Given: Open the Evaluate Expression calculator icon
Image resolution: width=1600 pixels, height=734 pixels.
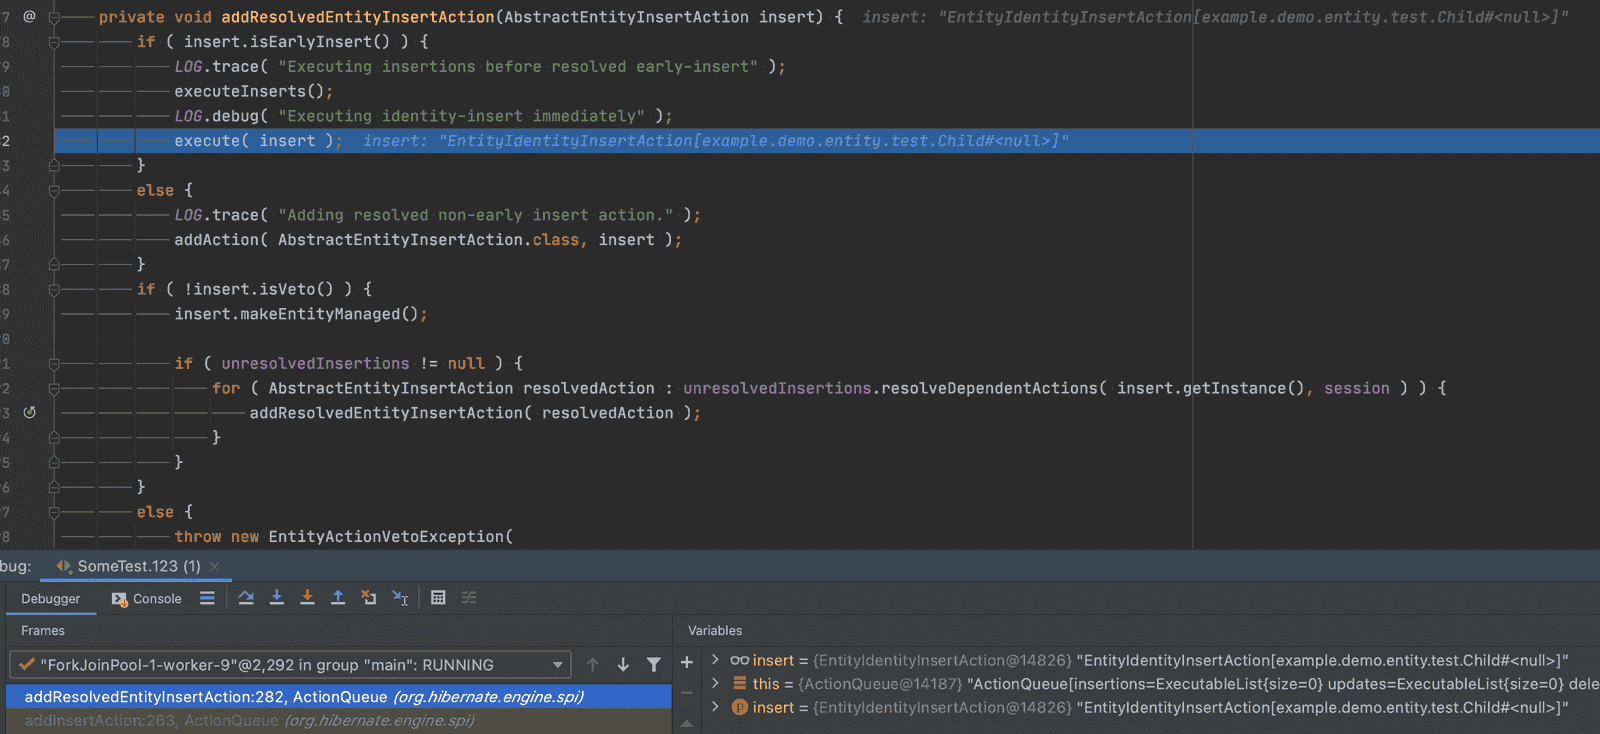Looking at the screenshot, I should pos(438,598).
